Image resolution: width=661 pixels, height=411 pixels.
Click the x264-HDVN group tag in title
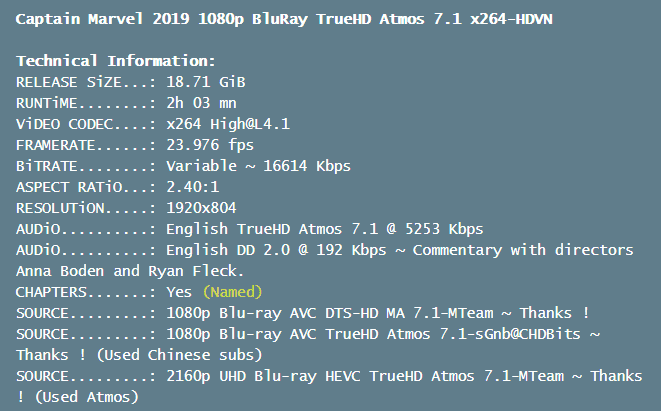(511, 19)
